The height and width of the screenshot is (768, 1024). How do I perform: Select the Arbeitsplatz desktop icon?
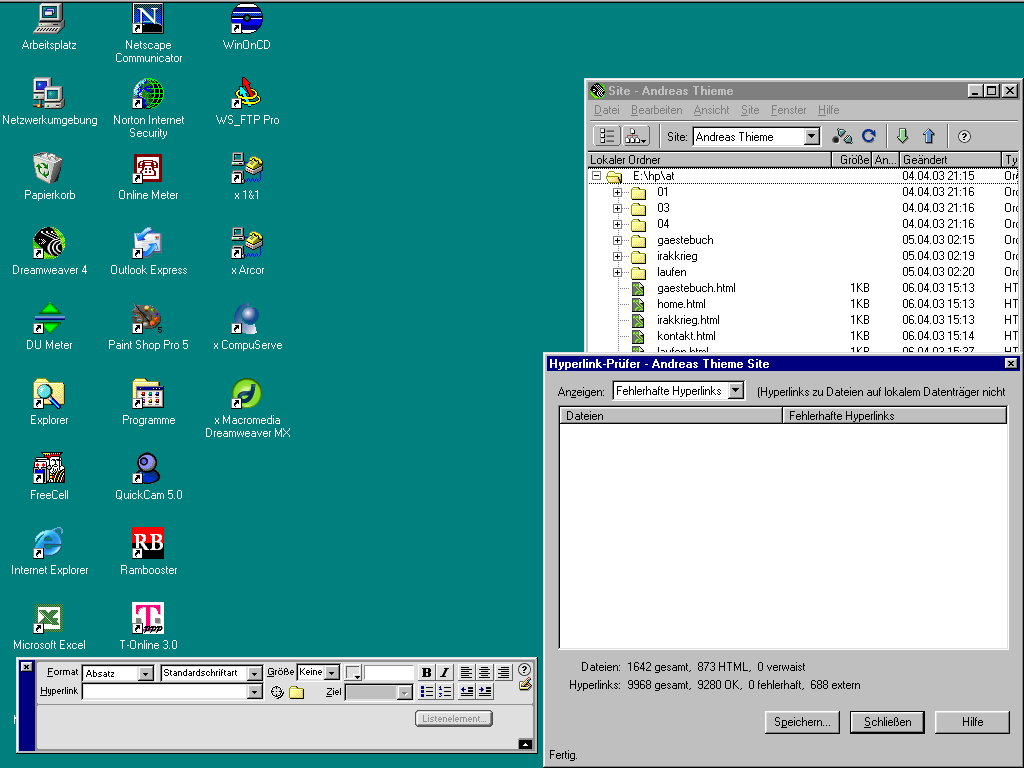(49, 27)
